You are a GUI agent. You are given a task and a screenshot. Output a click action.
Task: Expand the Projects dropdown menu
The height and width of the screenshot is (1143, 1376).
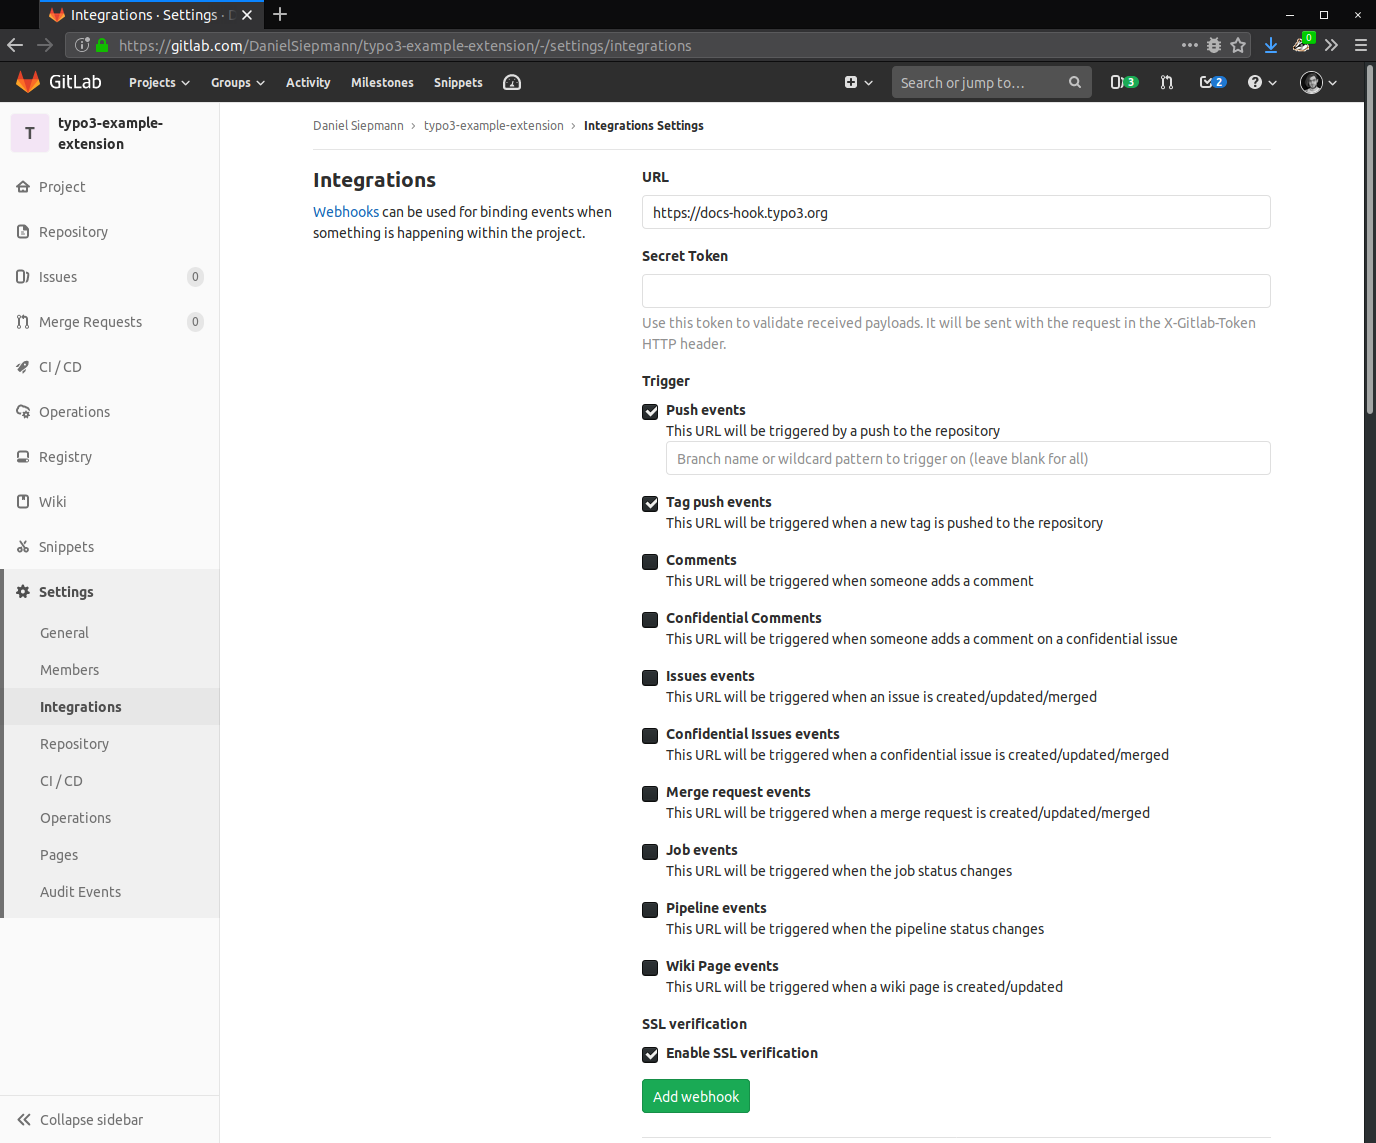click(159, 82)
